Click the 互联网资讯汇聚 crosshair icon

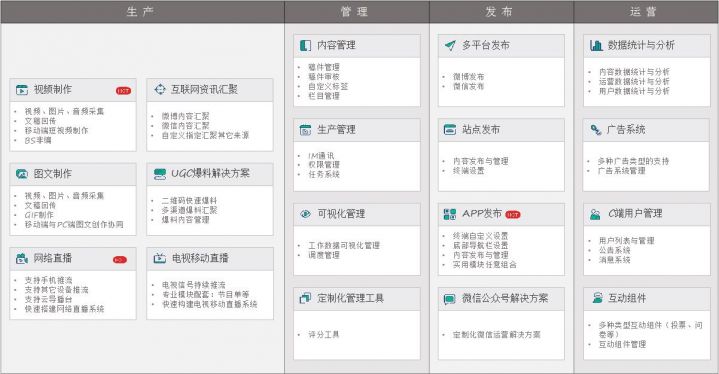pyautogui.click(x=160, y=89)
